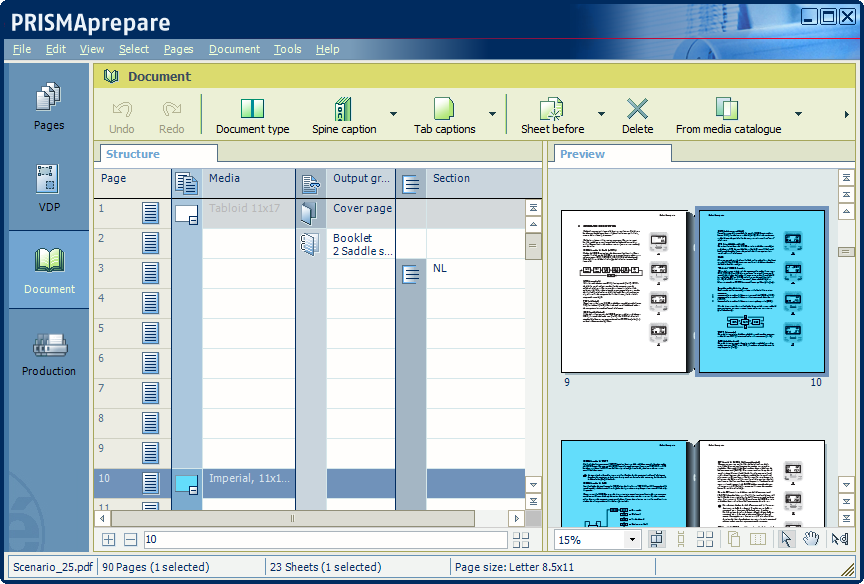The height and width of the screenshot is (584, 864).
Task: Click the Preview vertical scrollbar thumb
Action: pyautogui.click(x=846, y=252)
